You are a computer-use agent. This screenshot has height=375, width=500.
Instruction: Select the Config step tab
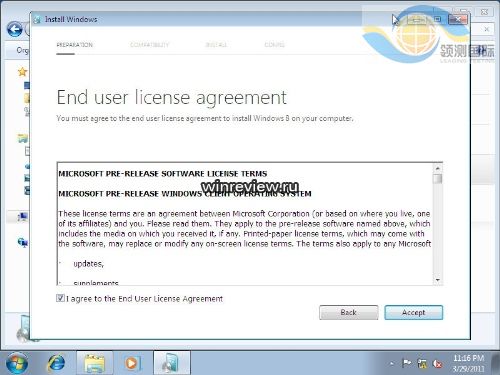[x=274, y=45]
